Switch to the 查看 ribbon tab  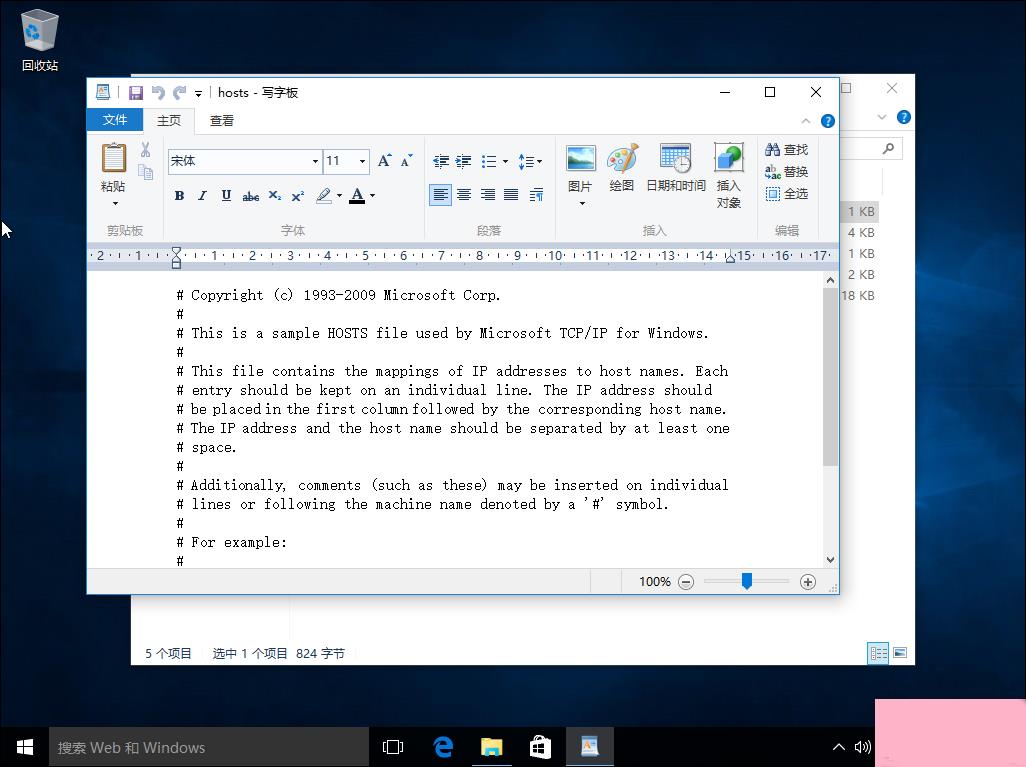pyautogui.click(x=222, y=120)
